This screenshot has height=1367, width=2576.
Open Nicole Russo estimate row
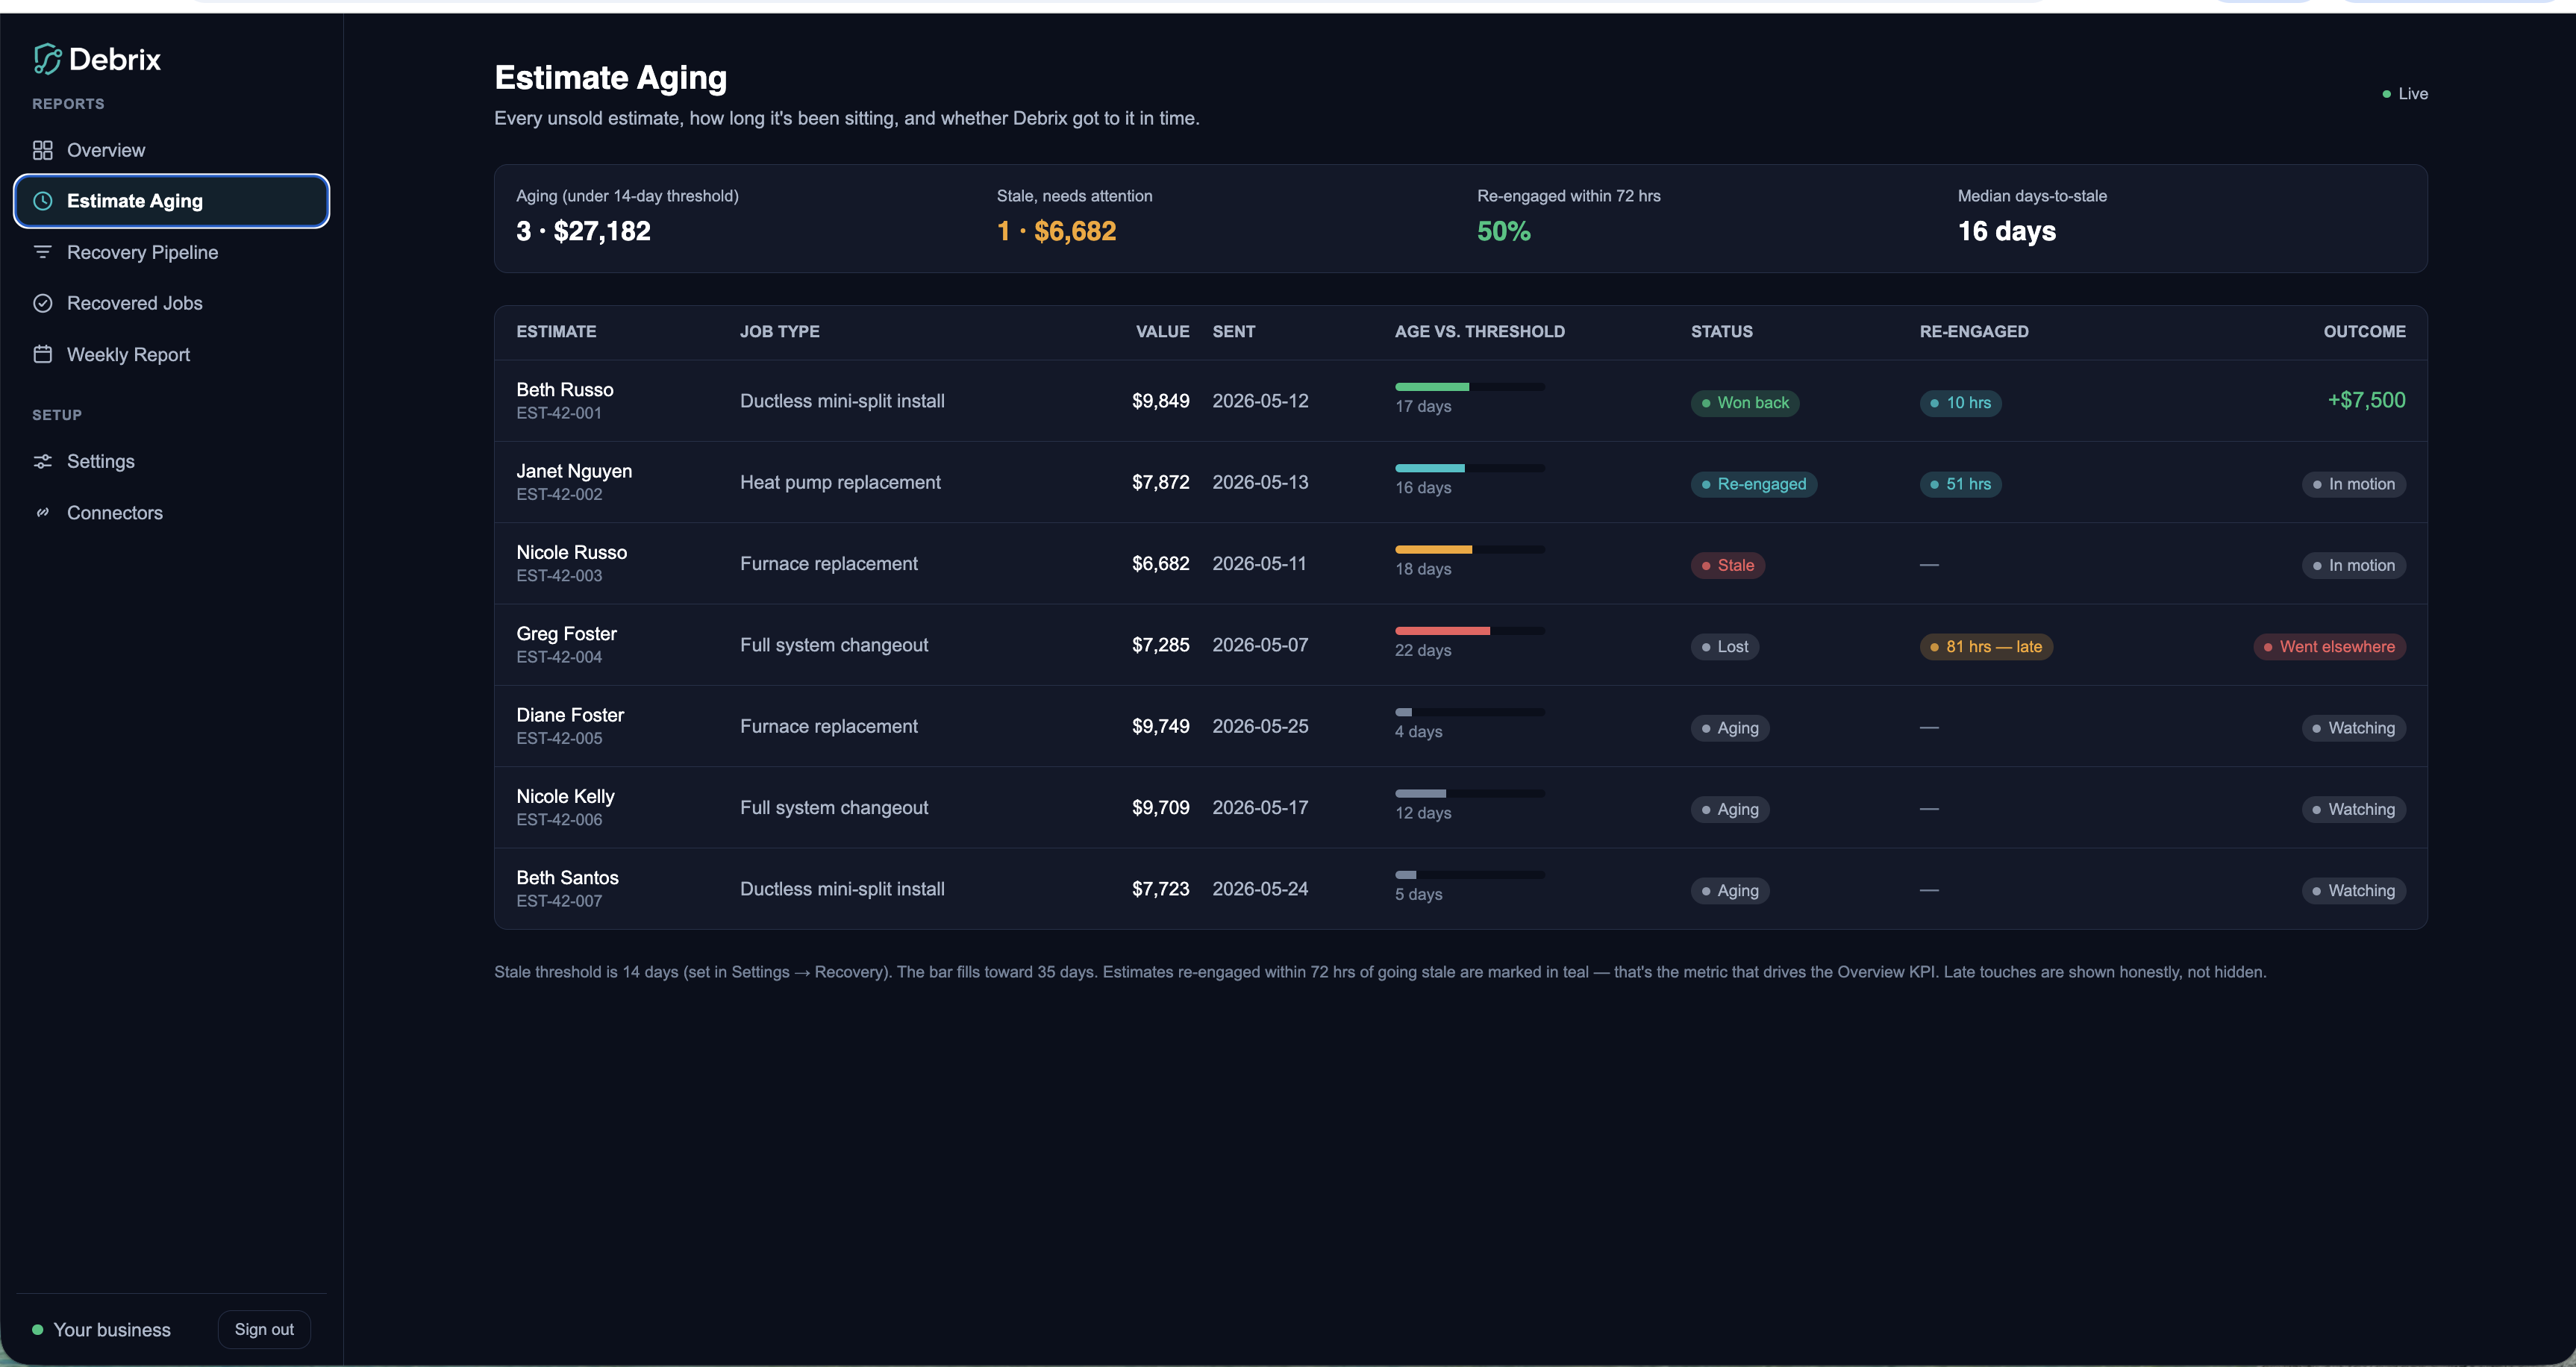(x=1460, y=564)
